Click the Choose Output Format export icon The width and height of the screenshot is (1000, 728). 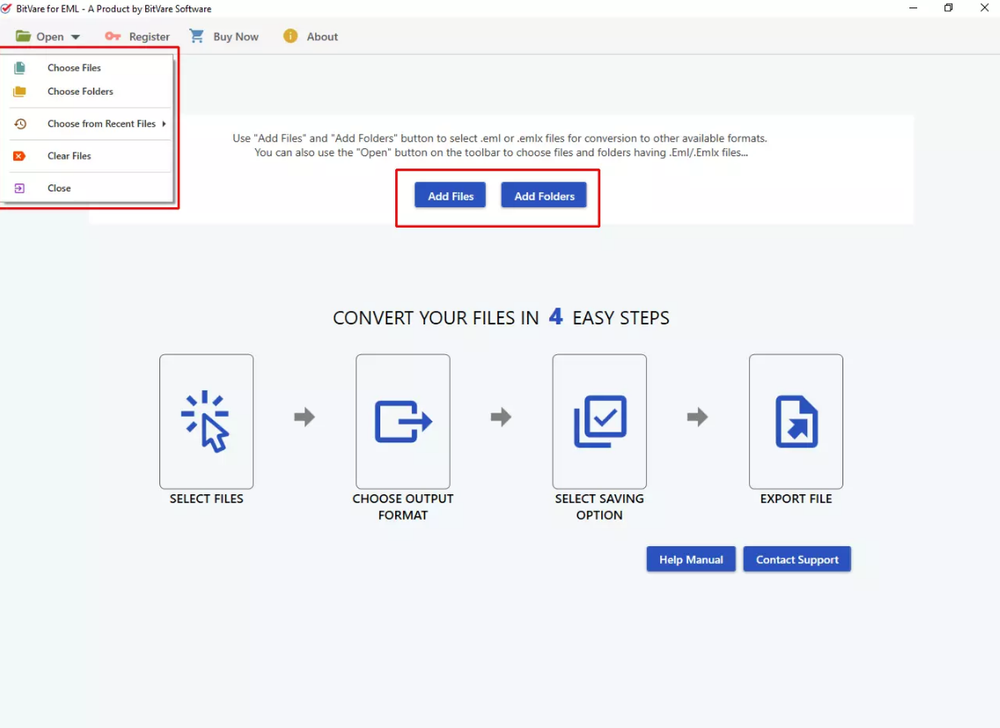pyautogui.click(x=403, y=421)
